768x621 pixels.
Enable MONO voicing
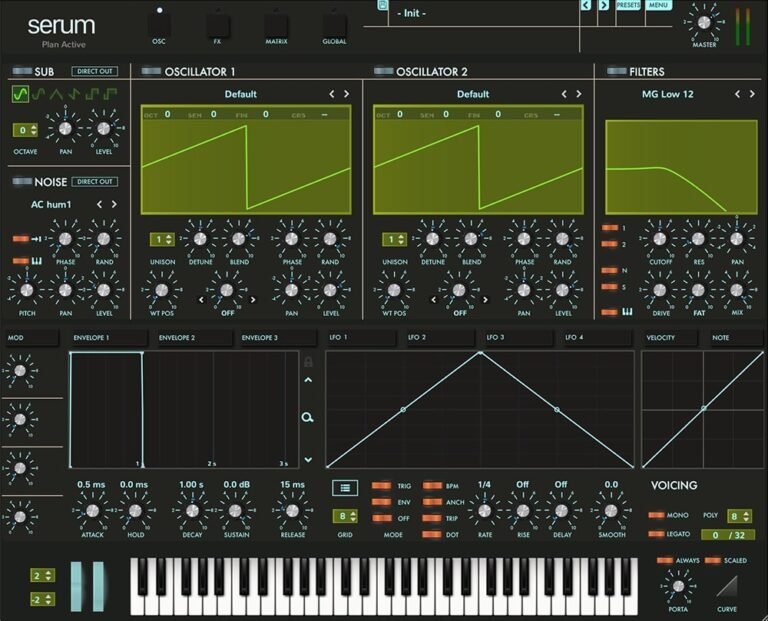point(656,515)
